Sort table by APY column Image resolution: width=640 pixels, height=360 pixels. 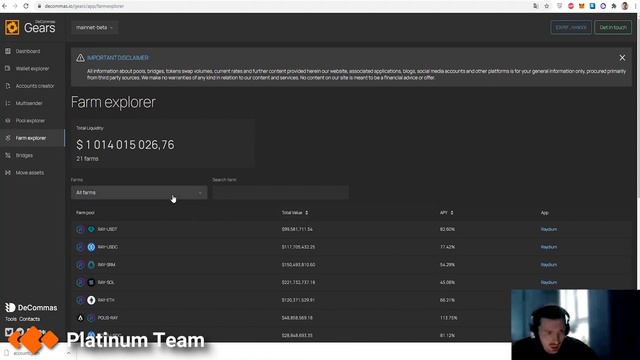click(447, 213)
